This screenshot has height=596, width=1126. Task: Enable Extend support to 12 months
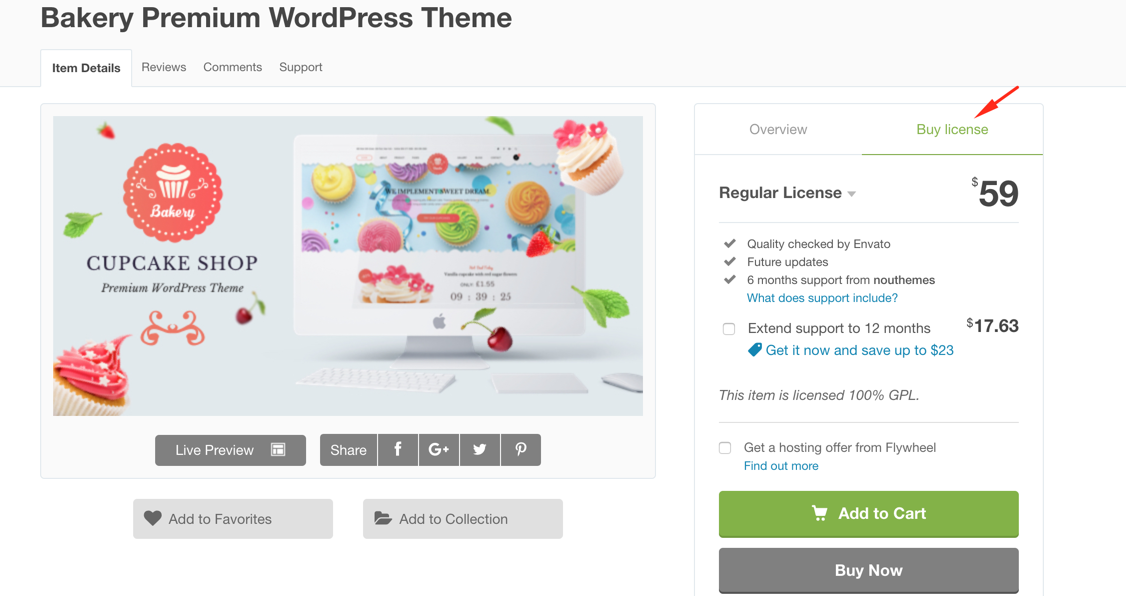click(x=729, y=329)
